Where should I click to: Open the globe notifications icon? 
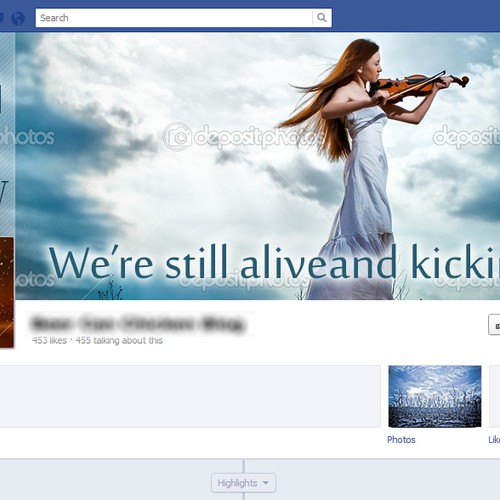coord(18,18)
